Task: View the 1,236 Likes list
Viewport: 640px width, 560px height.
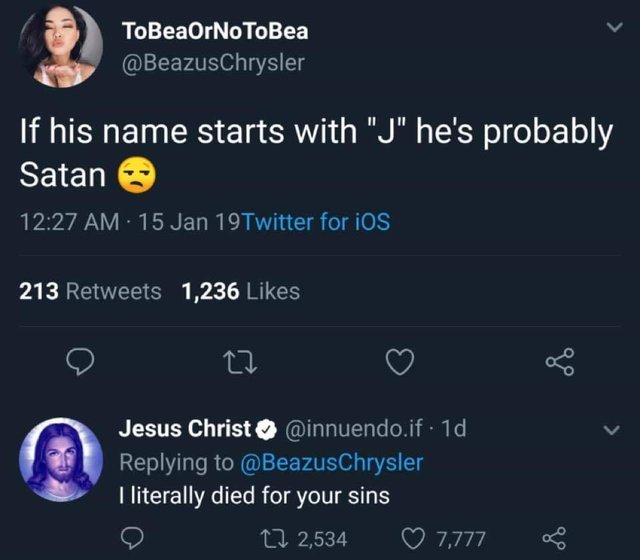Action: click(x=240, y=291)
